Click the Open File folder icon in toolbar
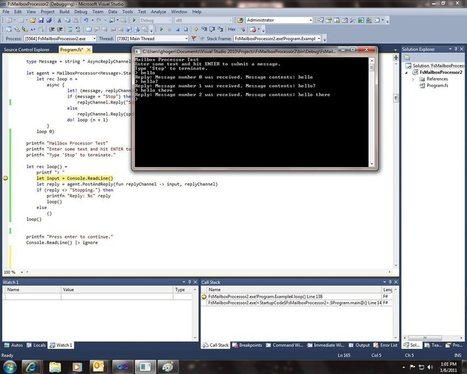 coord(32,20)
